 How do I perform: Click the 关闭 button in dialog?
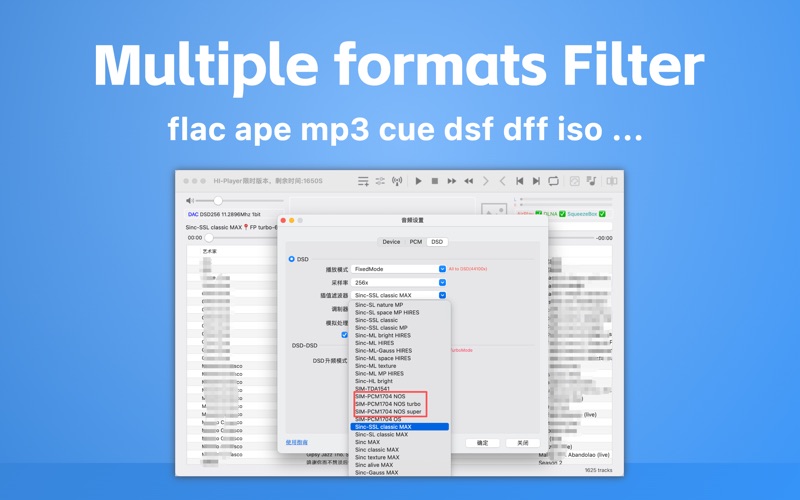pos(522,443)
